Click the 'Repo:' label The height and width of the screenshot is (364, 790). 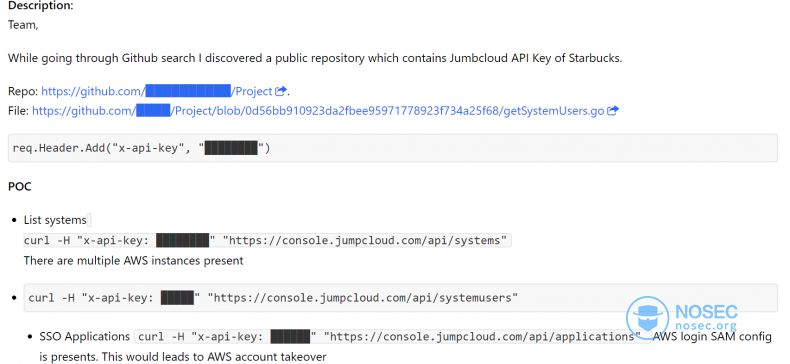click(x=23, y=91)
